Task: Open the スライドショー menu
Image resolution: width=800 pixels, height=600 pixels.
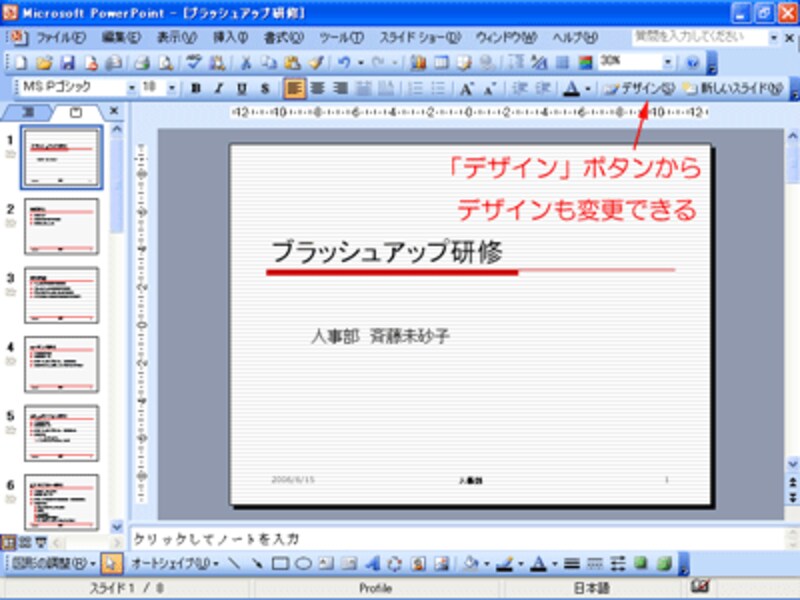Action: pos(420,37)
